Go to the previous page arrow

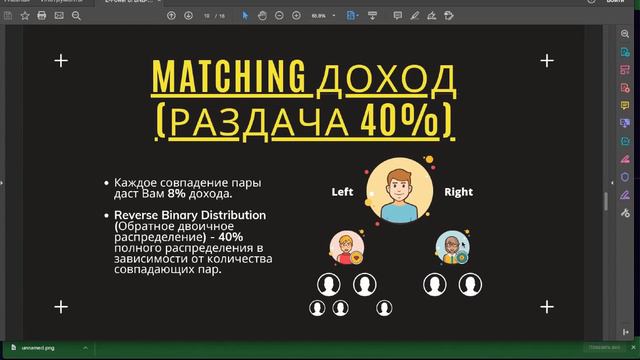(171, 16)
